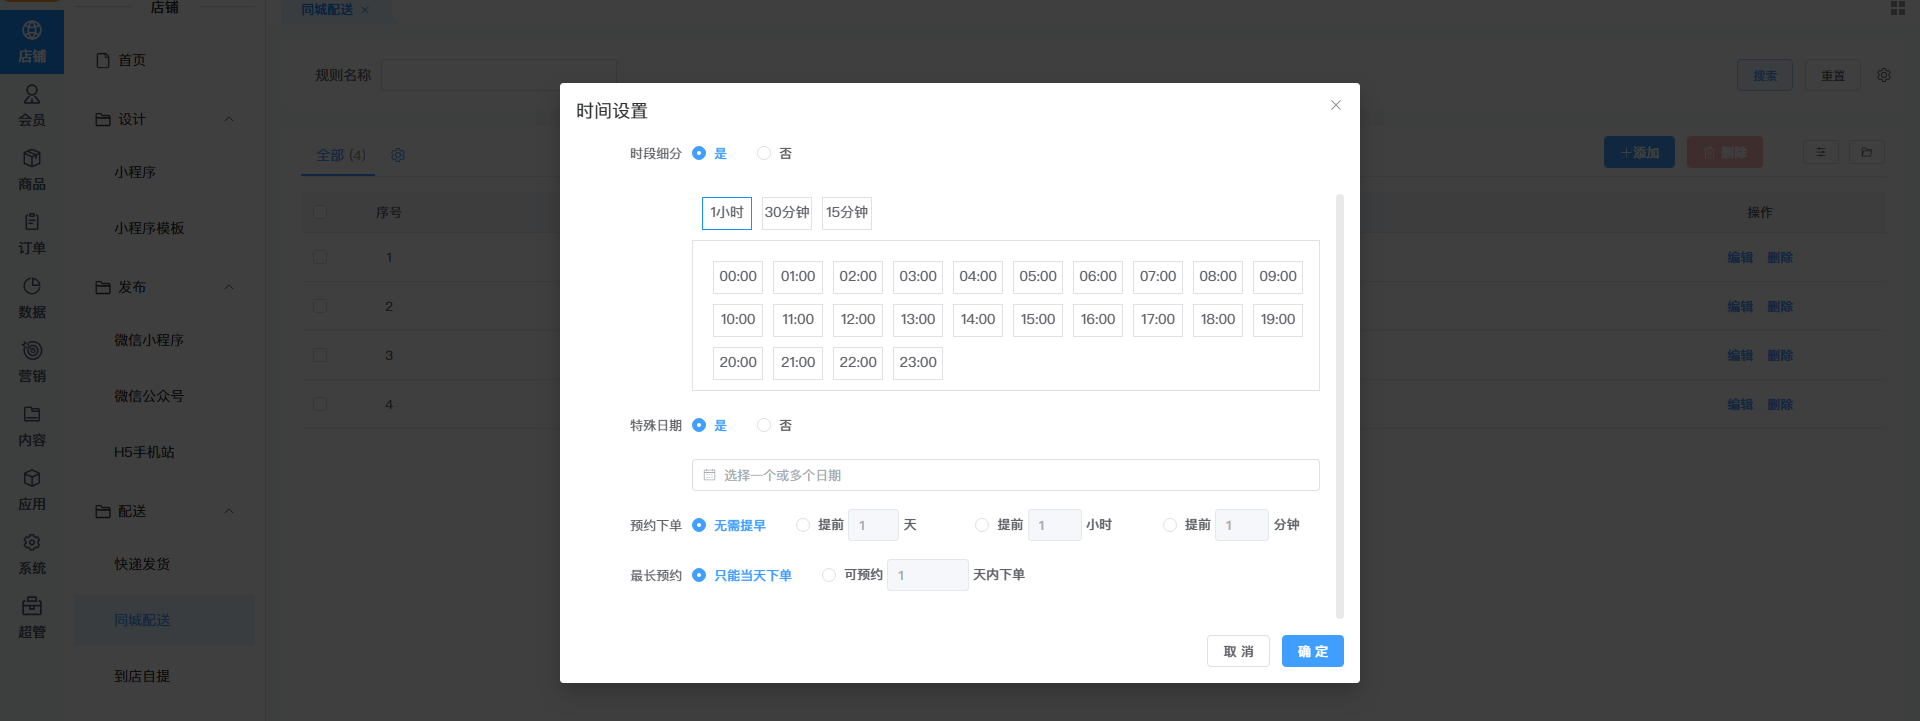This screenshot has height=721, width=1920.
Task: Switch to the 30分钟 interval tab
Action: pyautogui.click(x=787, y=213)
